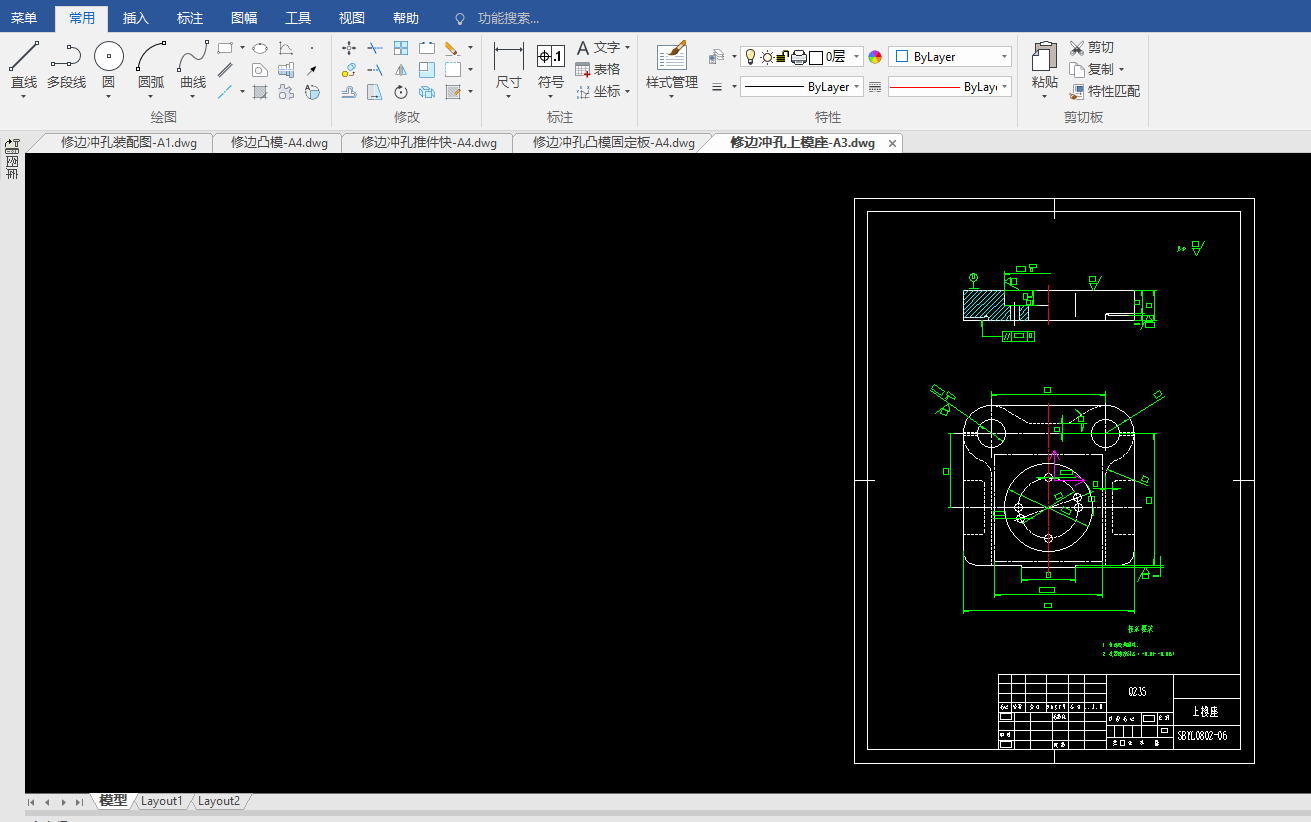Open the 图库 side panel tab
Screen dimensions: 1311x822
(x=12, y=160)
